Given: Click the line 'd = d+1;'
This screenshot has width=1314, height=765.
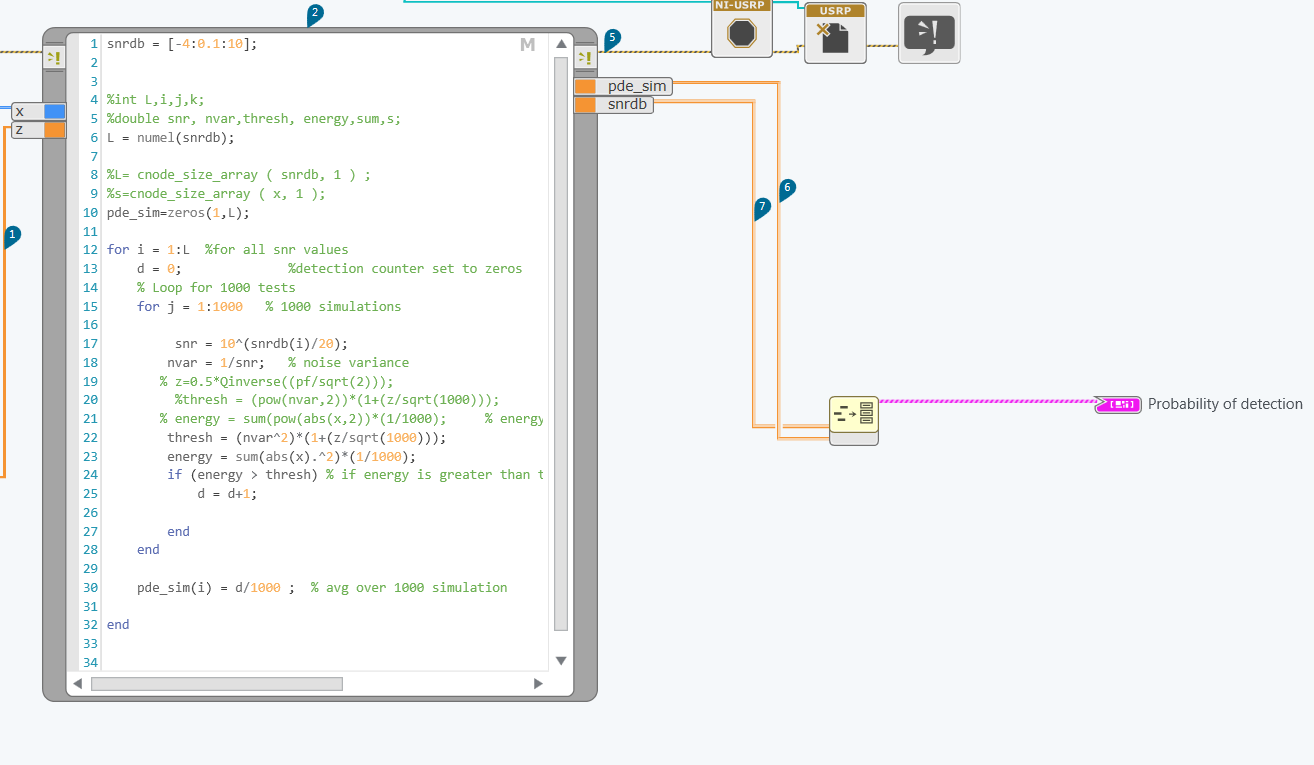Looking at the screenshot, I should [227, 493].
